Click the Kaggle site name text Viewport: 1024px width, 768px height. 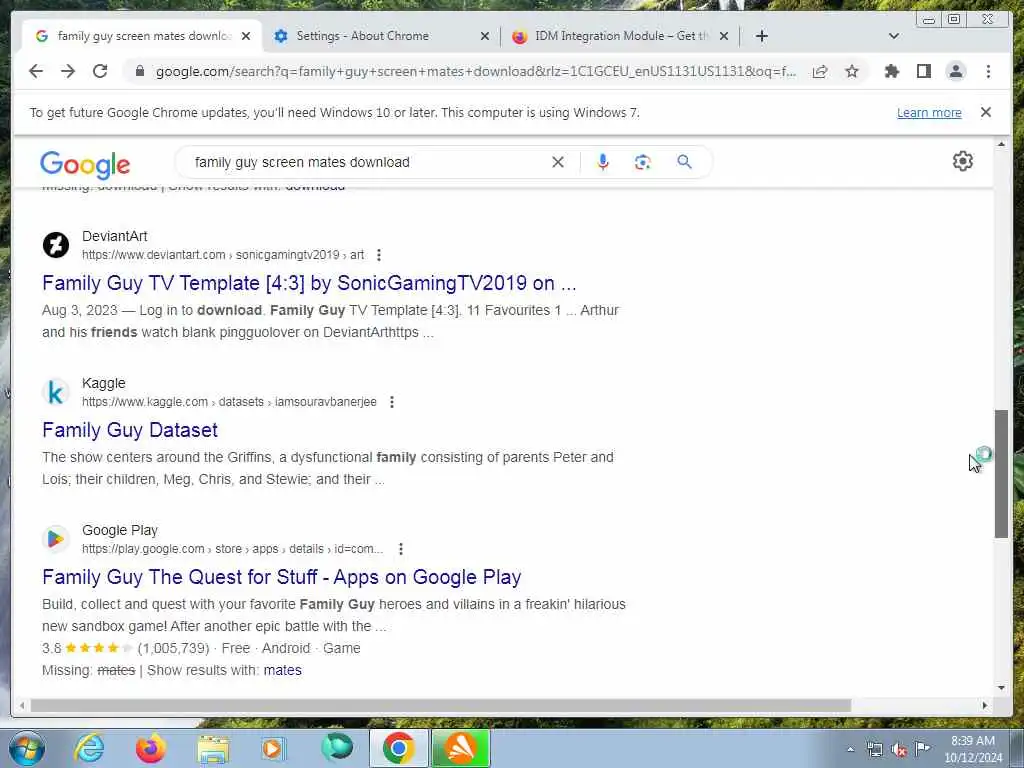(104, 383)
